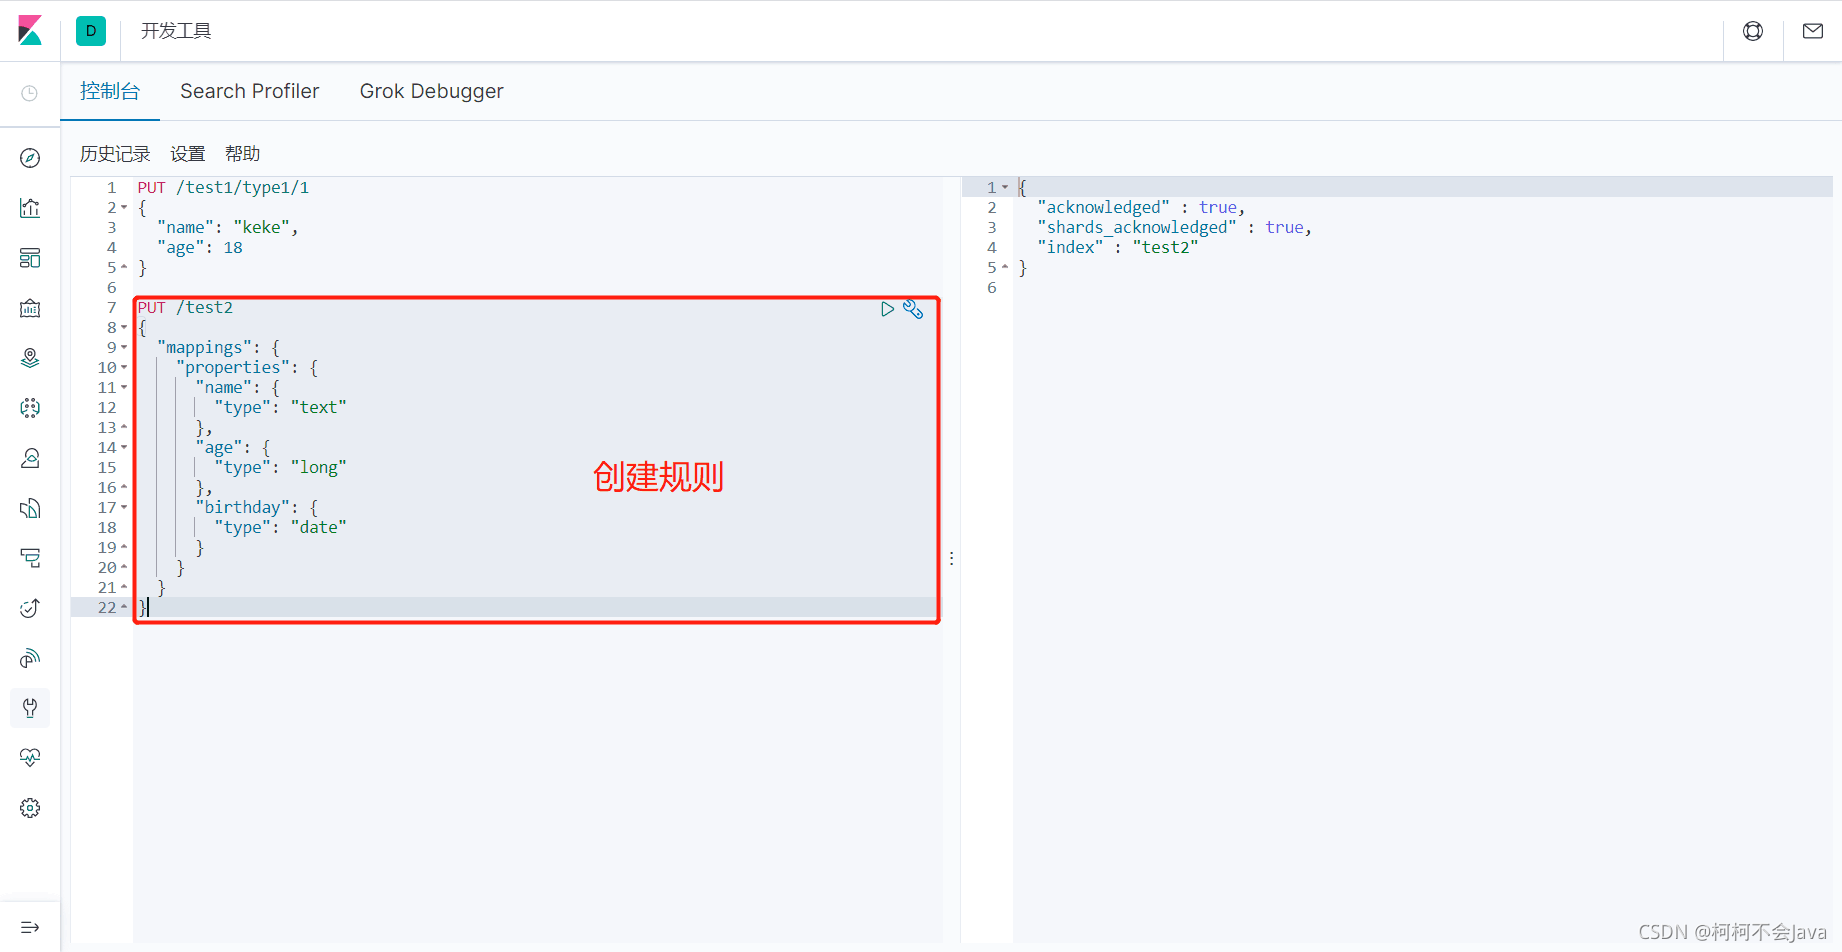Collapse the "mappings" block at line 9
The width and height of the screenshot is (1842, 952).
click(x=124, y=348)
